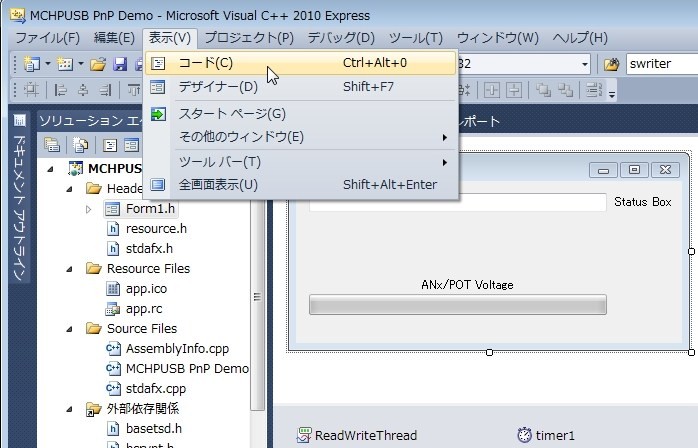
Task: Expand the ツール バー(T) submenu
Action: click(x=301, y=162)
